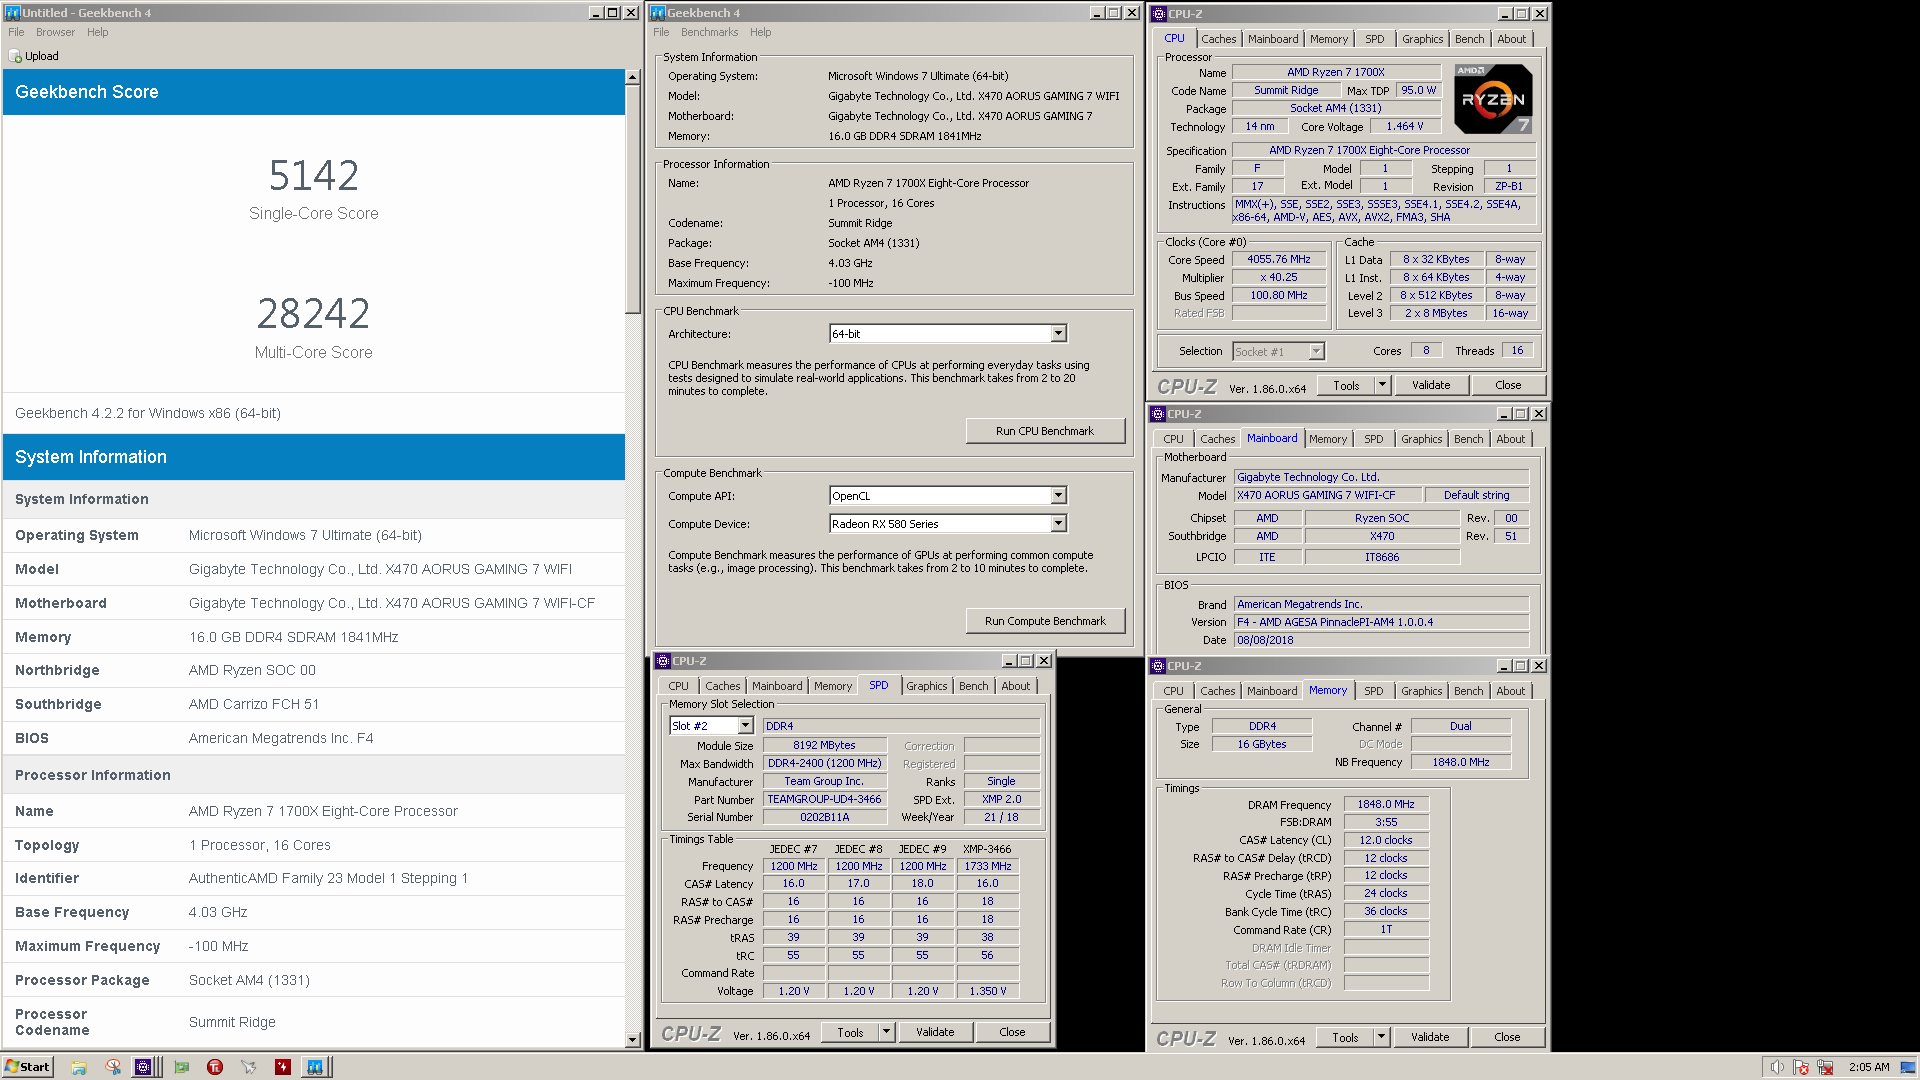Click DRAM Frequency 1848.0 MHz value
The width and height of the screenshot is (1920, 1080).
[x=1385, y=804]
